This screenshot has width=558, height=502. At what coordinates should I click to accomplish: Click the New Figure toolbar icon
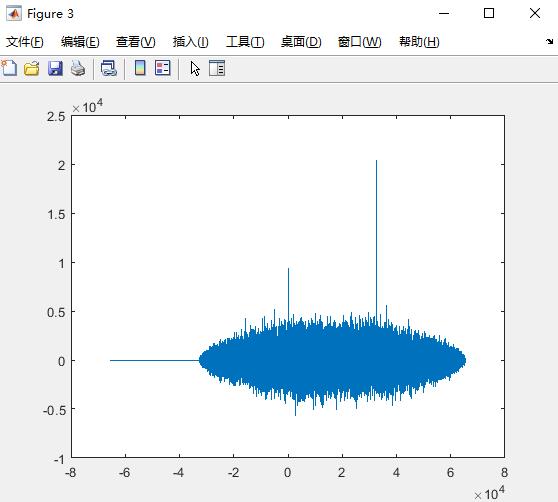pyautogui.click(x=9, y=68)
